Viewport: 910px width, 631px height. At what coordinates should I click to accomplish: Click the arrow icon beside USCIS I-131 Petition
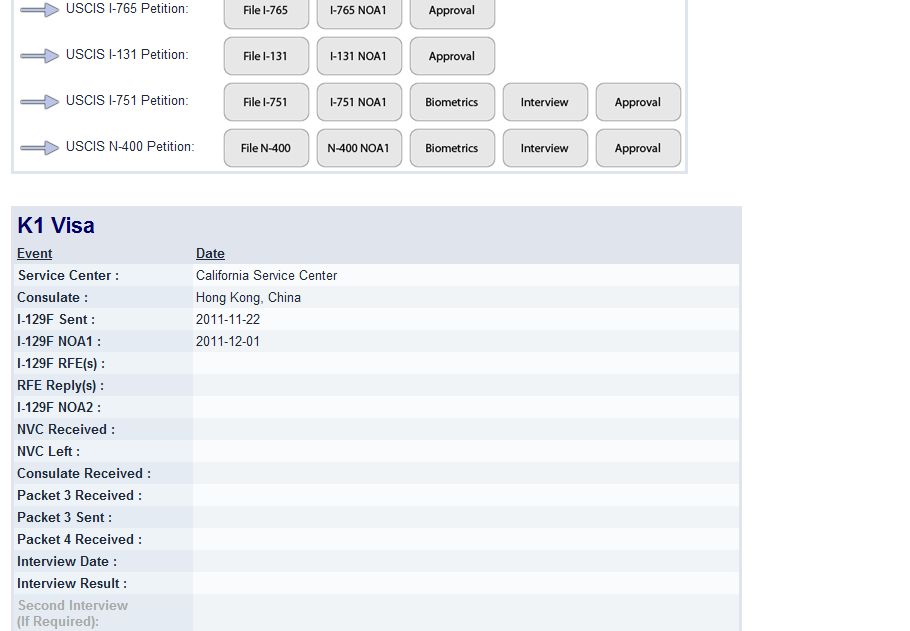pos(39,56)
